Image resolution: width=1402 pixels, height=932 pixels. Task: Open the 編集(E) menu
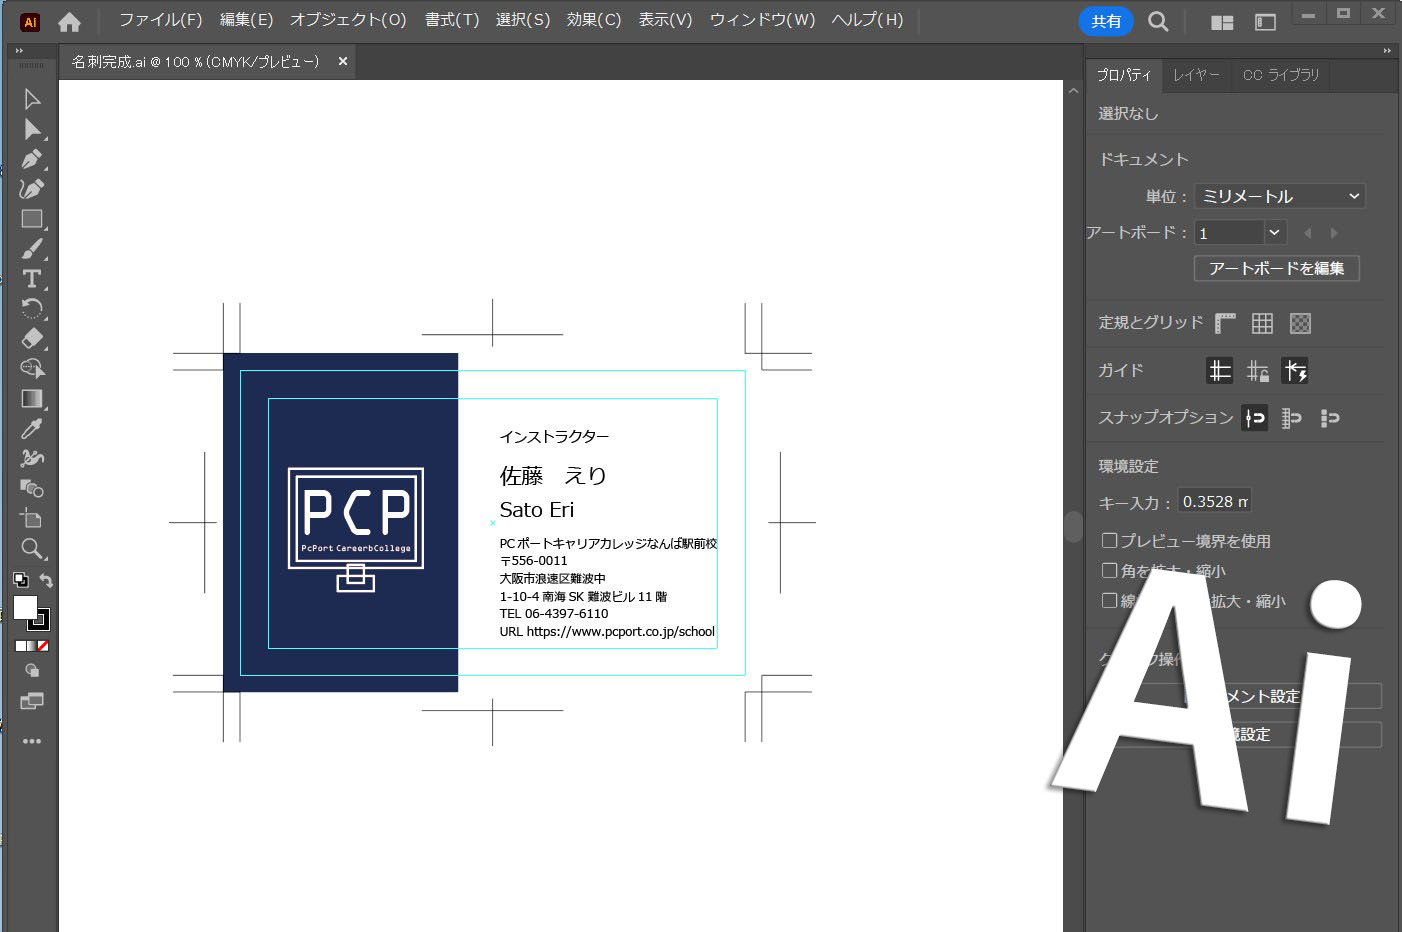pyautogui.click(x=246, y=20)
